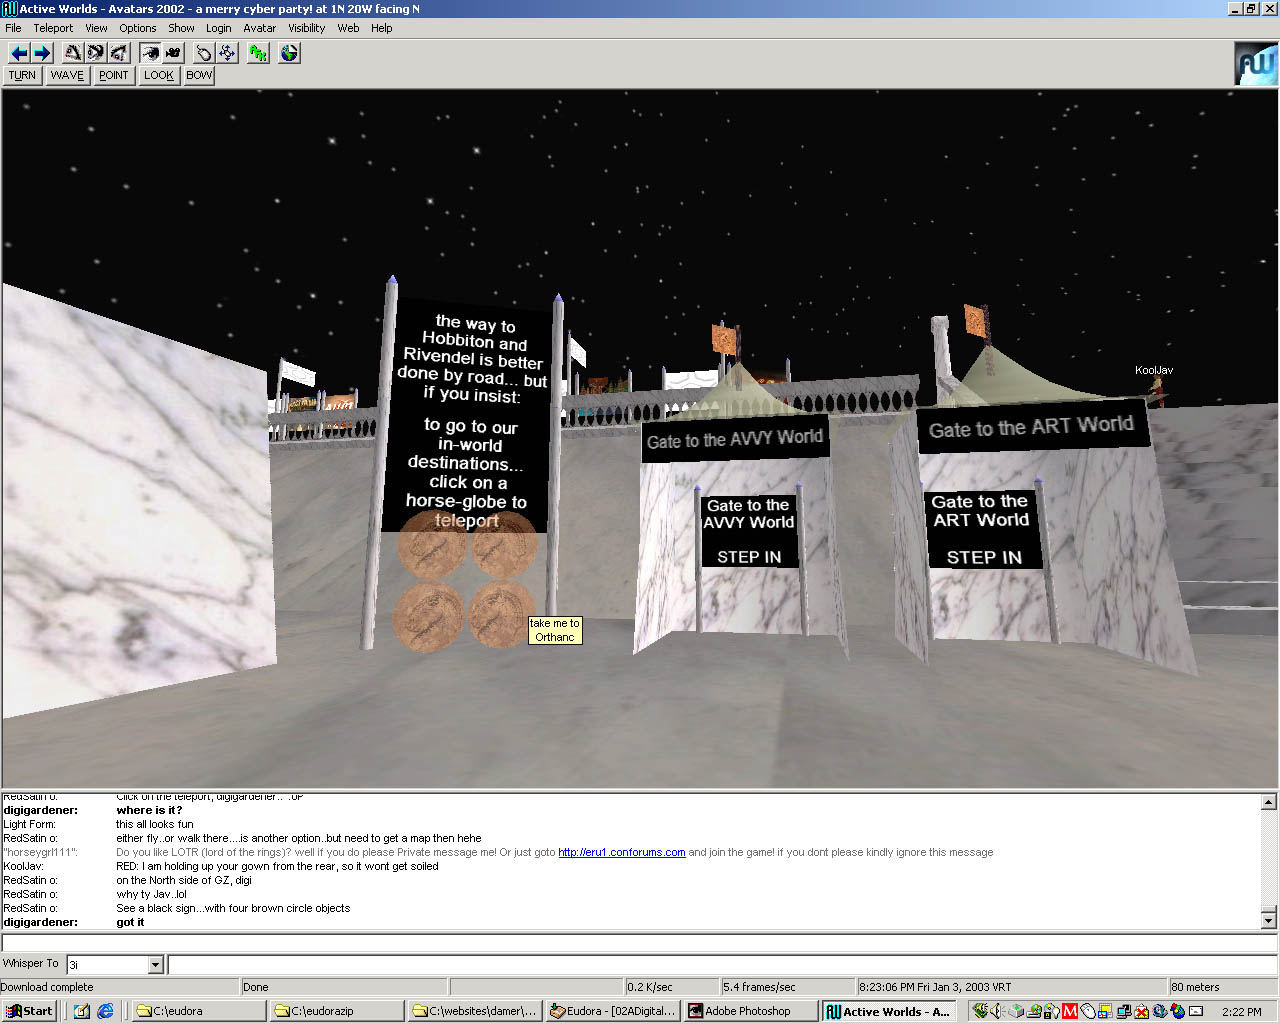1280x1024 pixels.
Task: Click the leftmost face look icon in toolbar
Action: [x=73, y=53]
